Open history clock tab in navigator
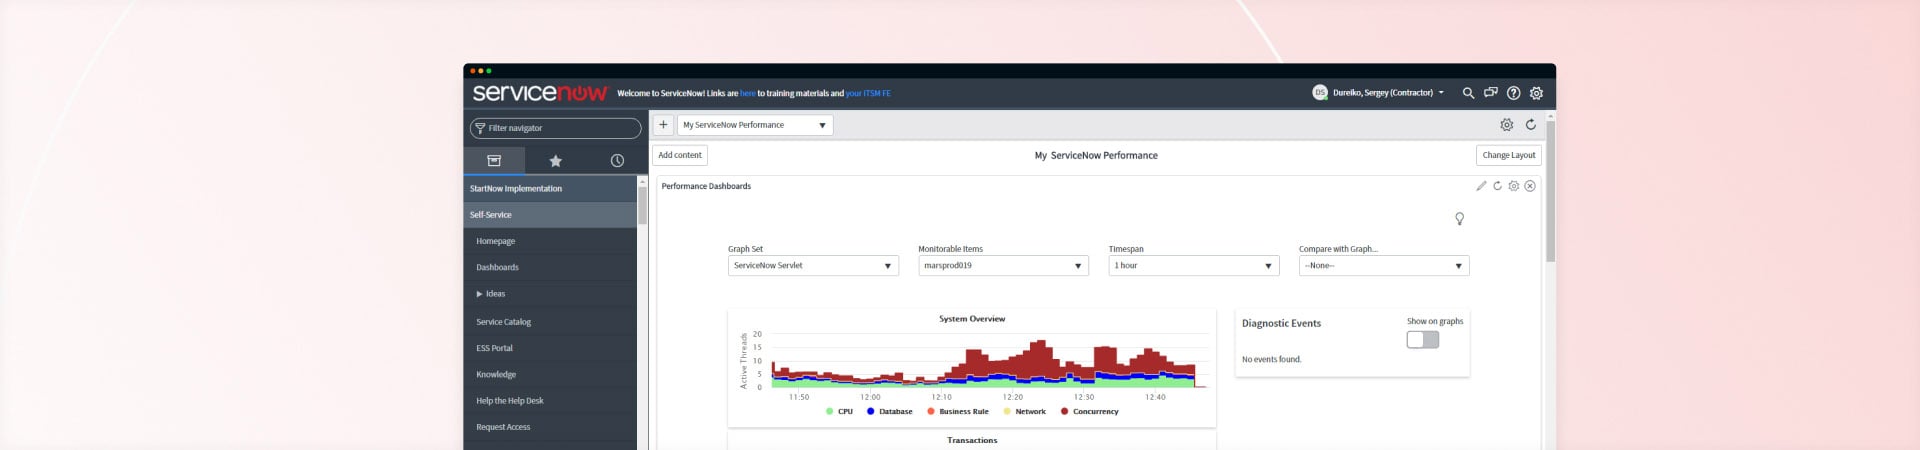The width and height of the screenshot is (1920, 450). click(x=617, y=161)
